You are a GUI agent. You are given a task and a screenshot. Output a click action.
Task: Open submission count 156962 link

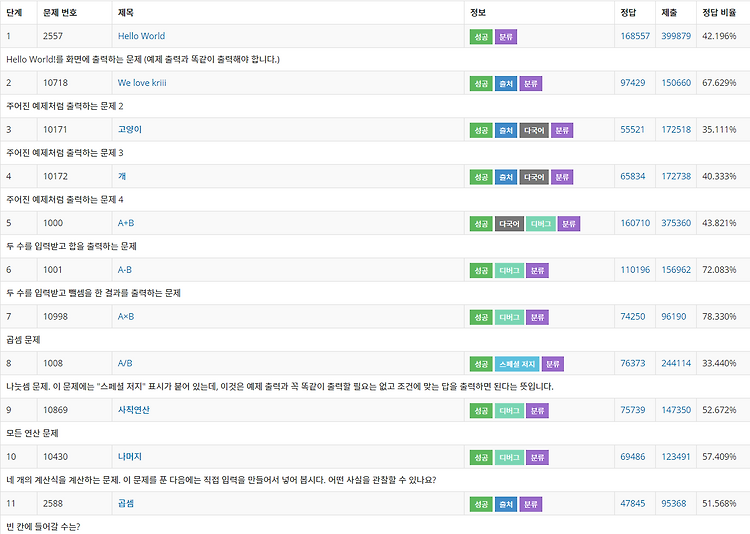coord(676,270)
